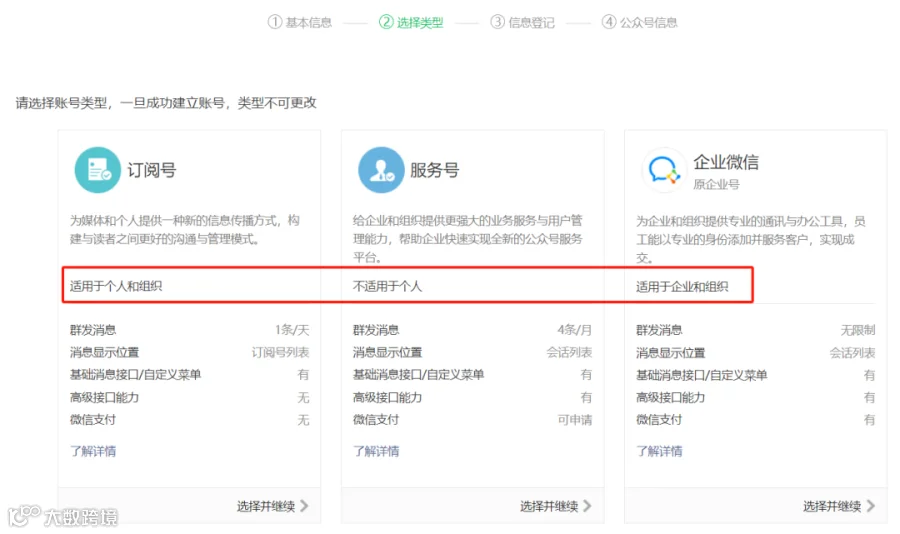Click the 1条/天 value in 订阅号 card
This screenshot has width=900, height=534.
[x=292, y=330]
